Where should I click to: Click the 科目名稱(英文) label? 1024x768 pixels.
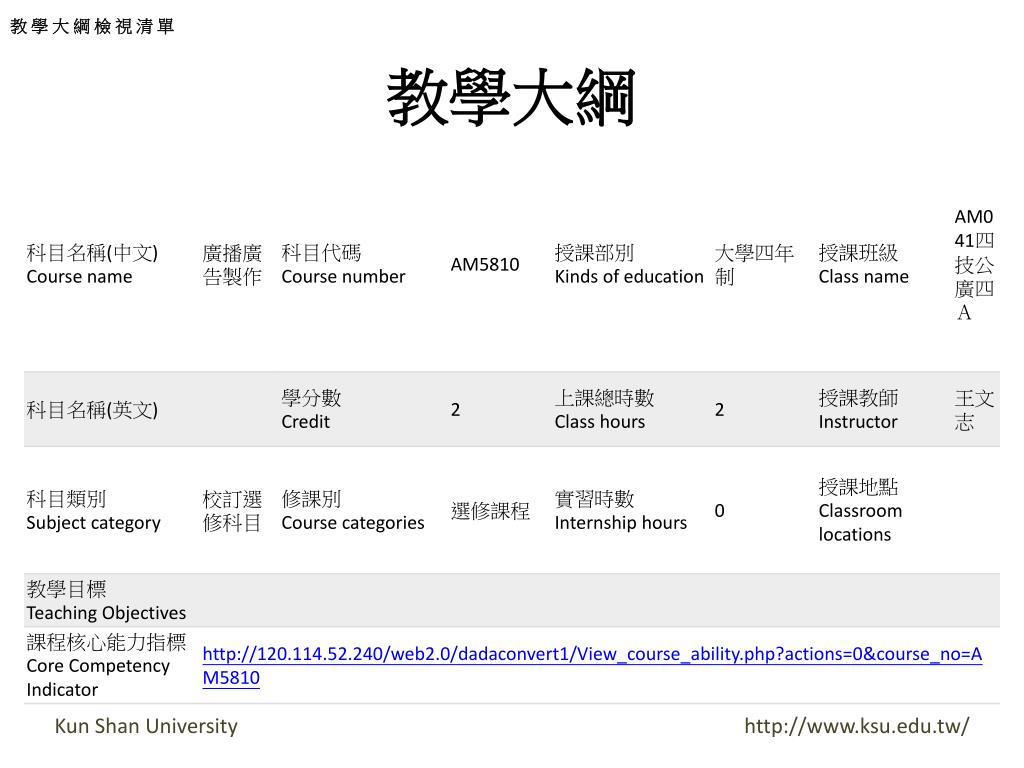(92, 410)
